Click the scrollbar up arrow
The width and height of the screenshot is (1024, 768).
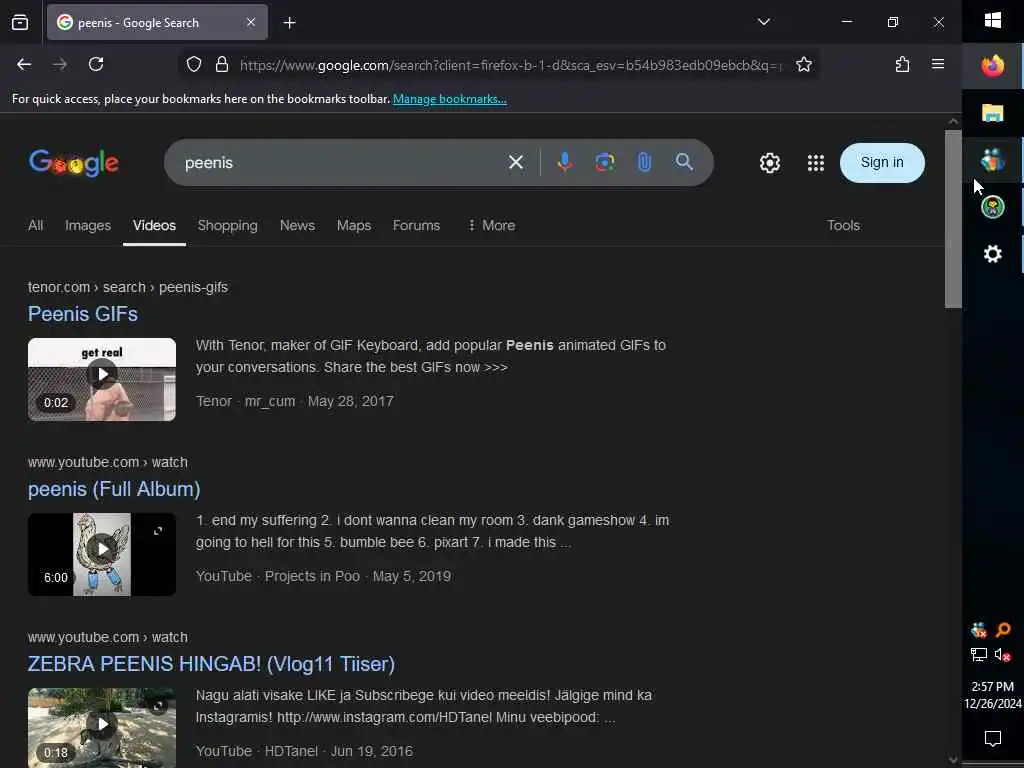point(953,121)
